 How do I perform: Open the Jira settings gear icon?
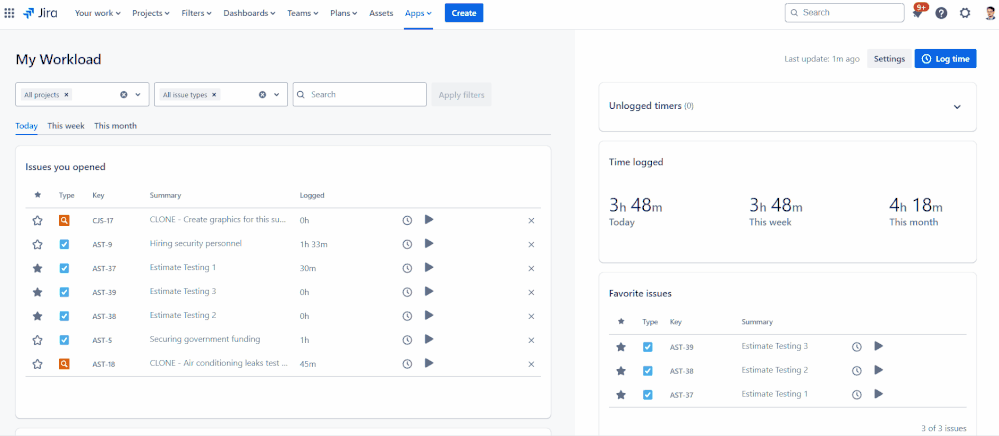coord(965,13)
